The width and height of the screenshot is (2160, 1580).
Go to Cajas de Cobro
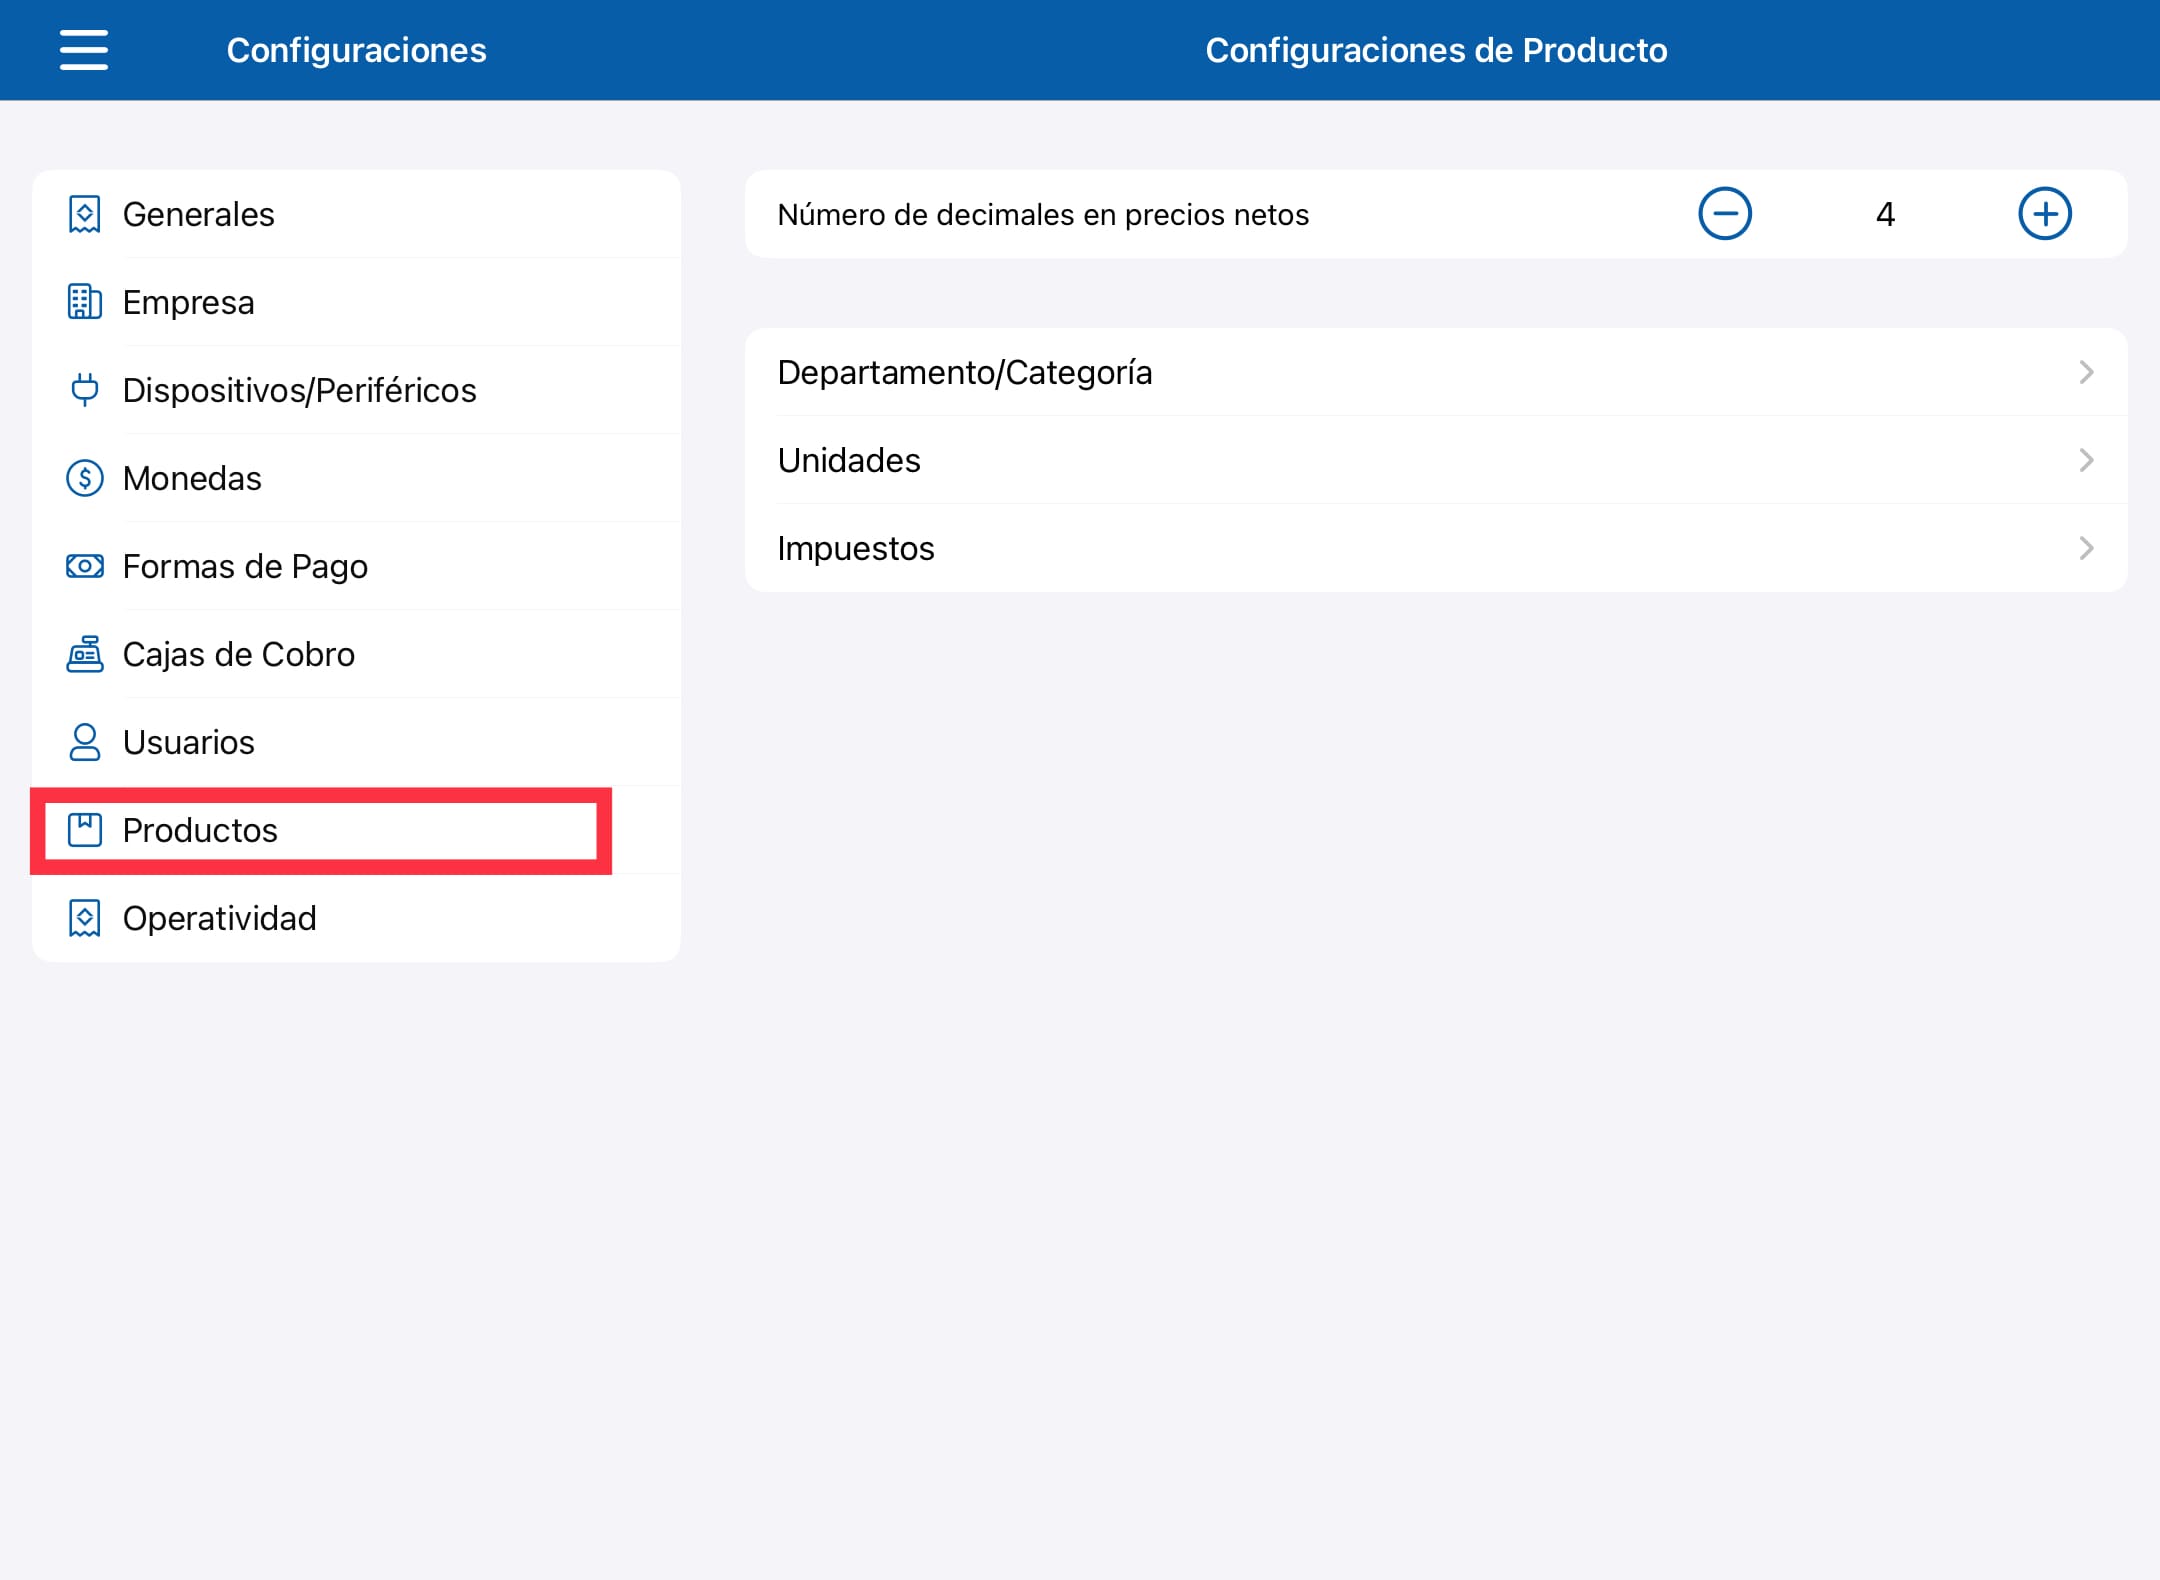click(x=356, y=654)
